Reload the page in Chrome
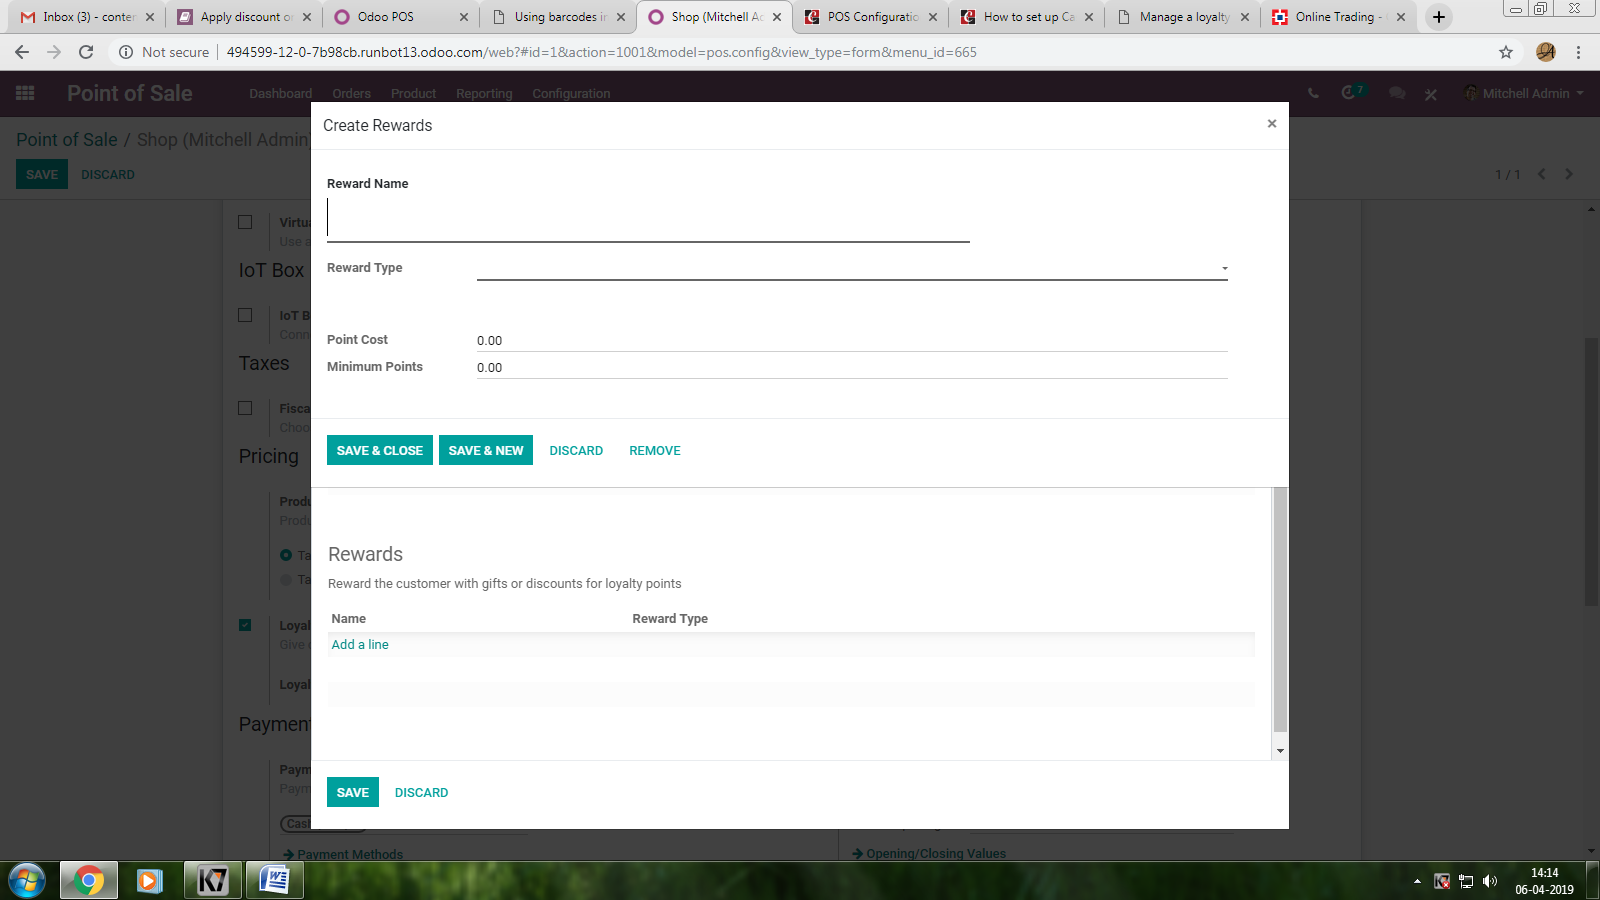 click(86, 52)
